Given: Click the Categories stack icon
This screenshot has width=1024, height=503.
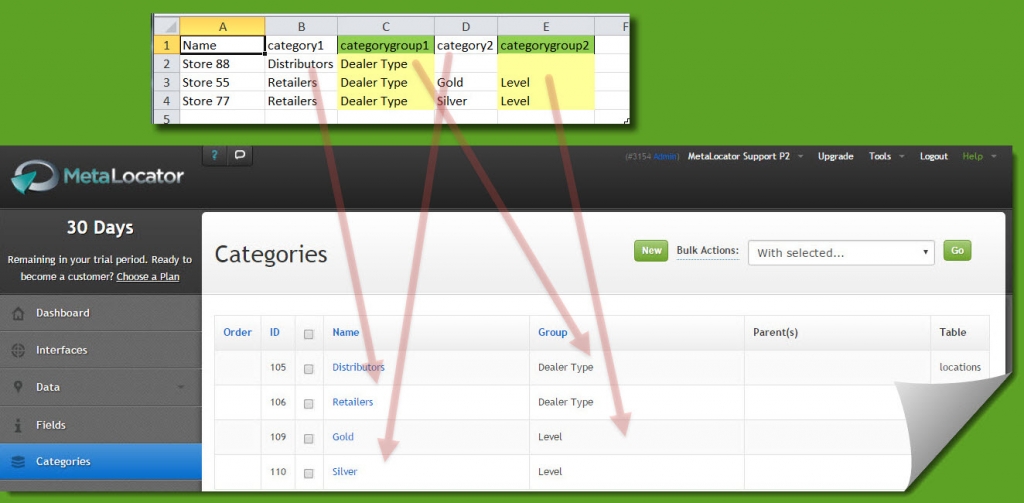Looking at the screenshot, I should 18,462.
